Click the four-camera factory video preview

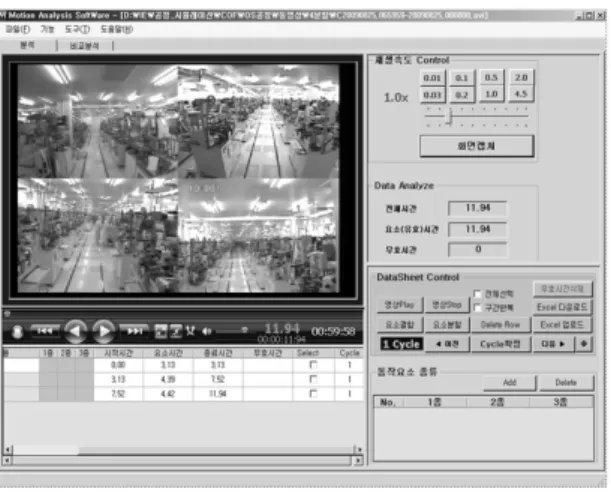(178, 178)
